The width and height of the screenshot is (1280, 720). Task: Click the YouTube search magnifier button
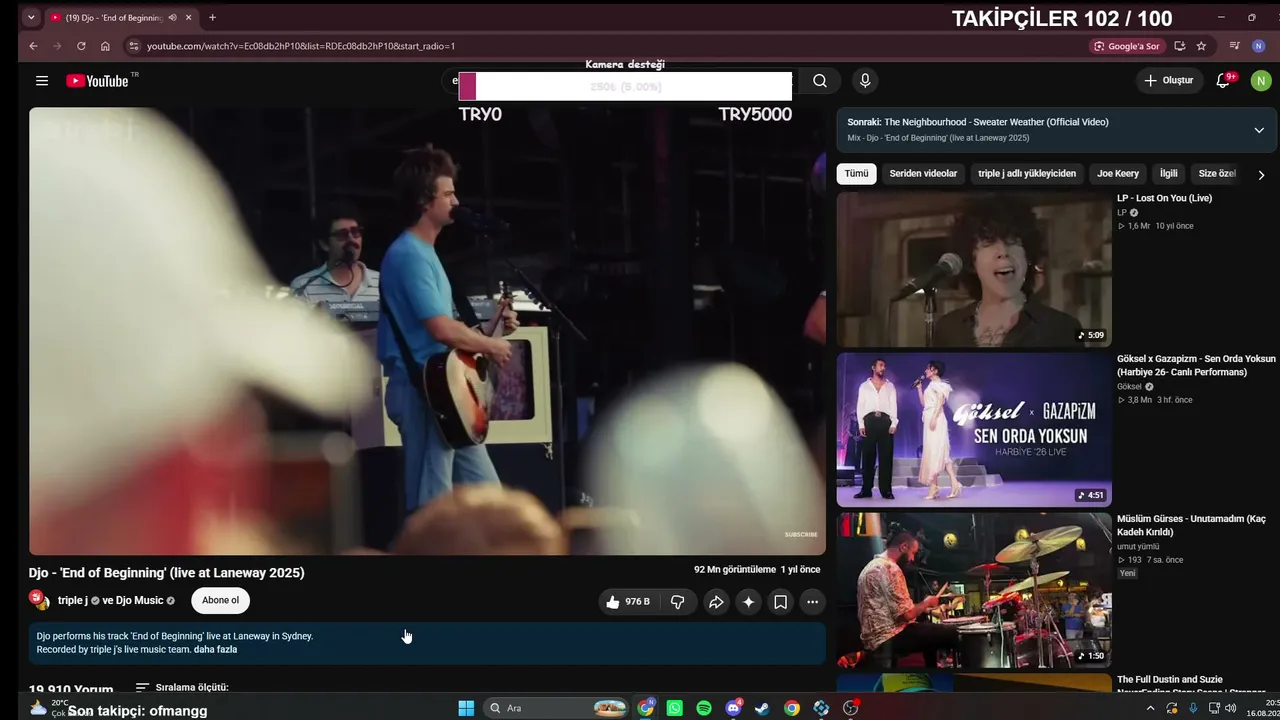click(x=820, y=81)
